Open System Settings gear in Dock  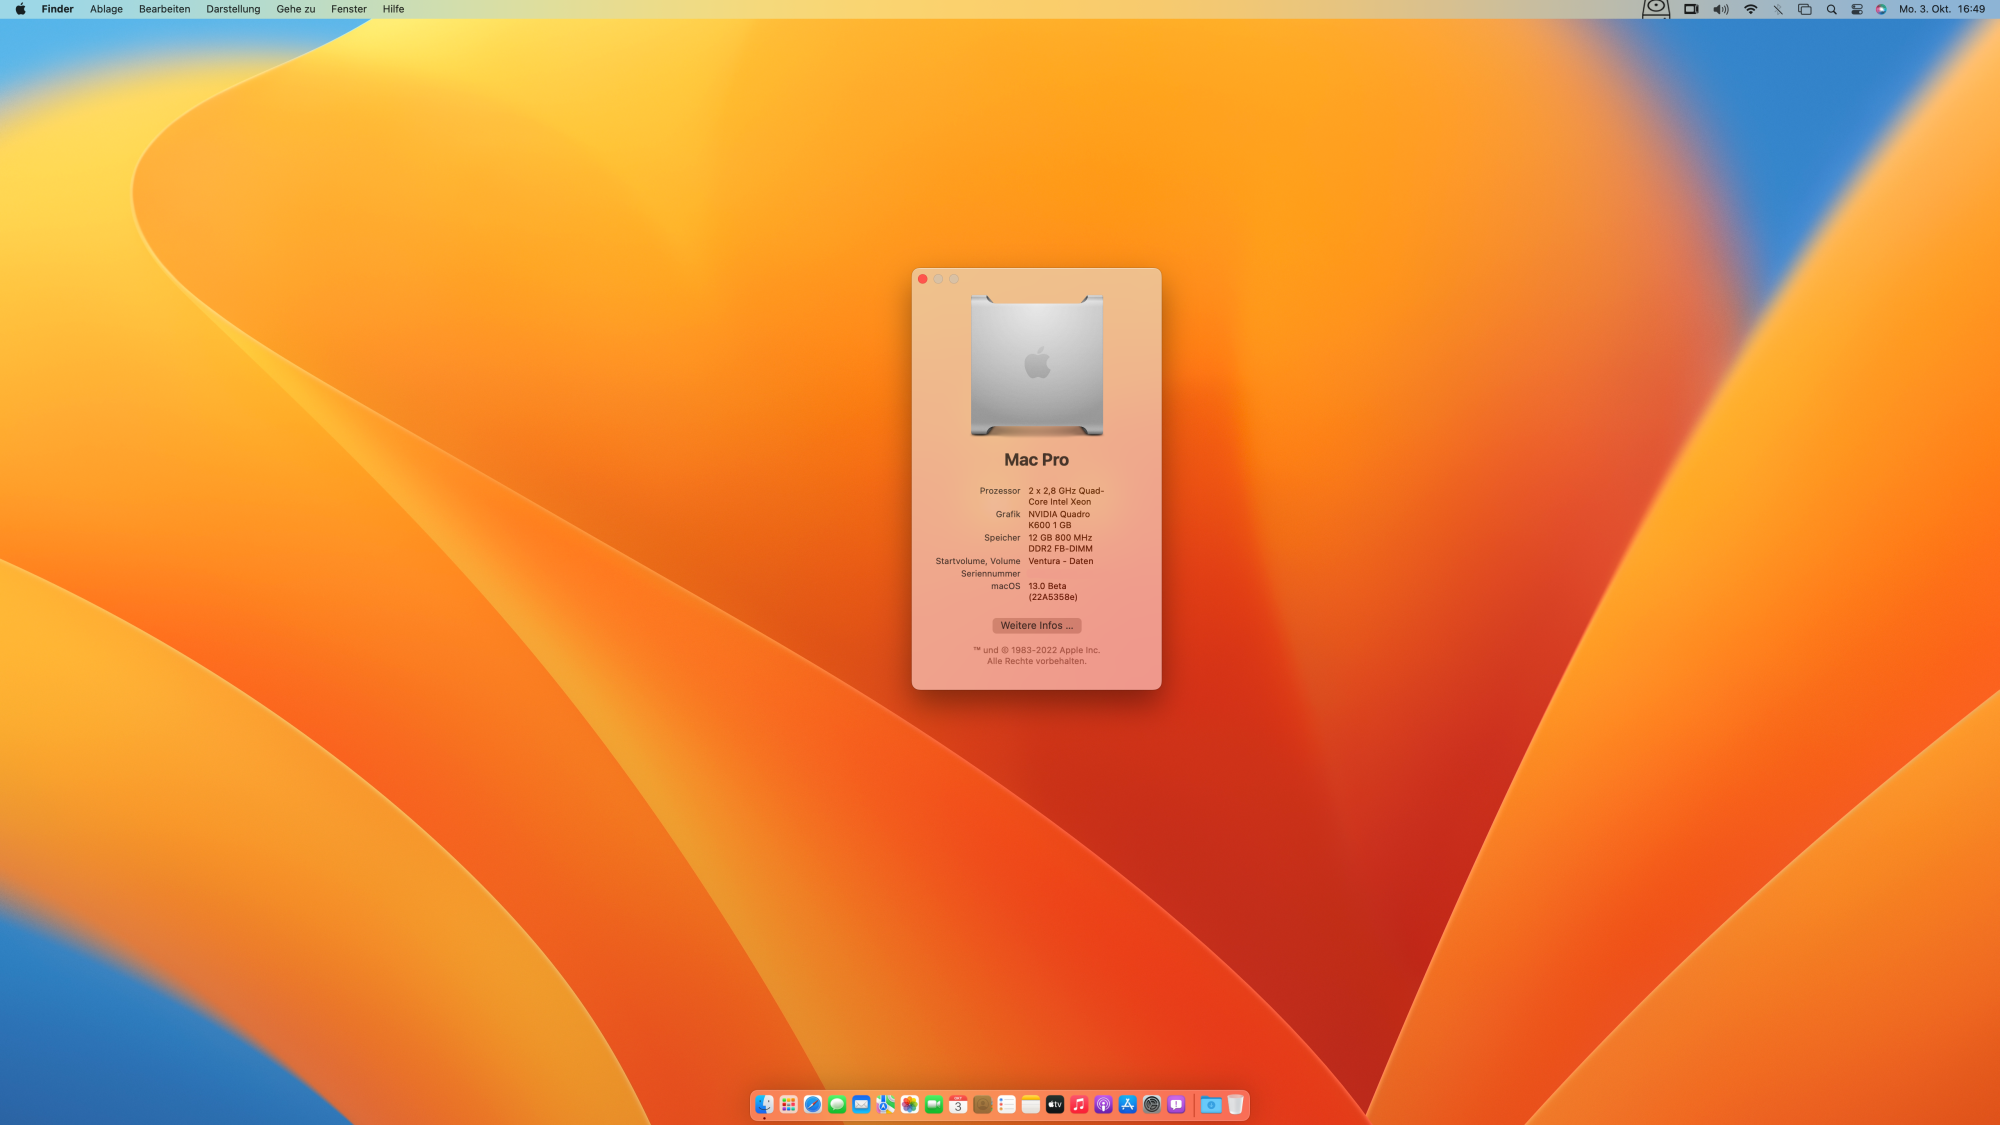(x=1152, y=1104)
